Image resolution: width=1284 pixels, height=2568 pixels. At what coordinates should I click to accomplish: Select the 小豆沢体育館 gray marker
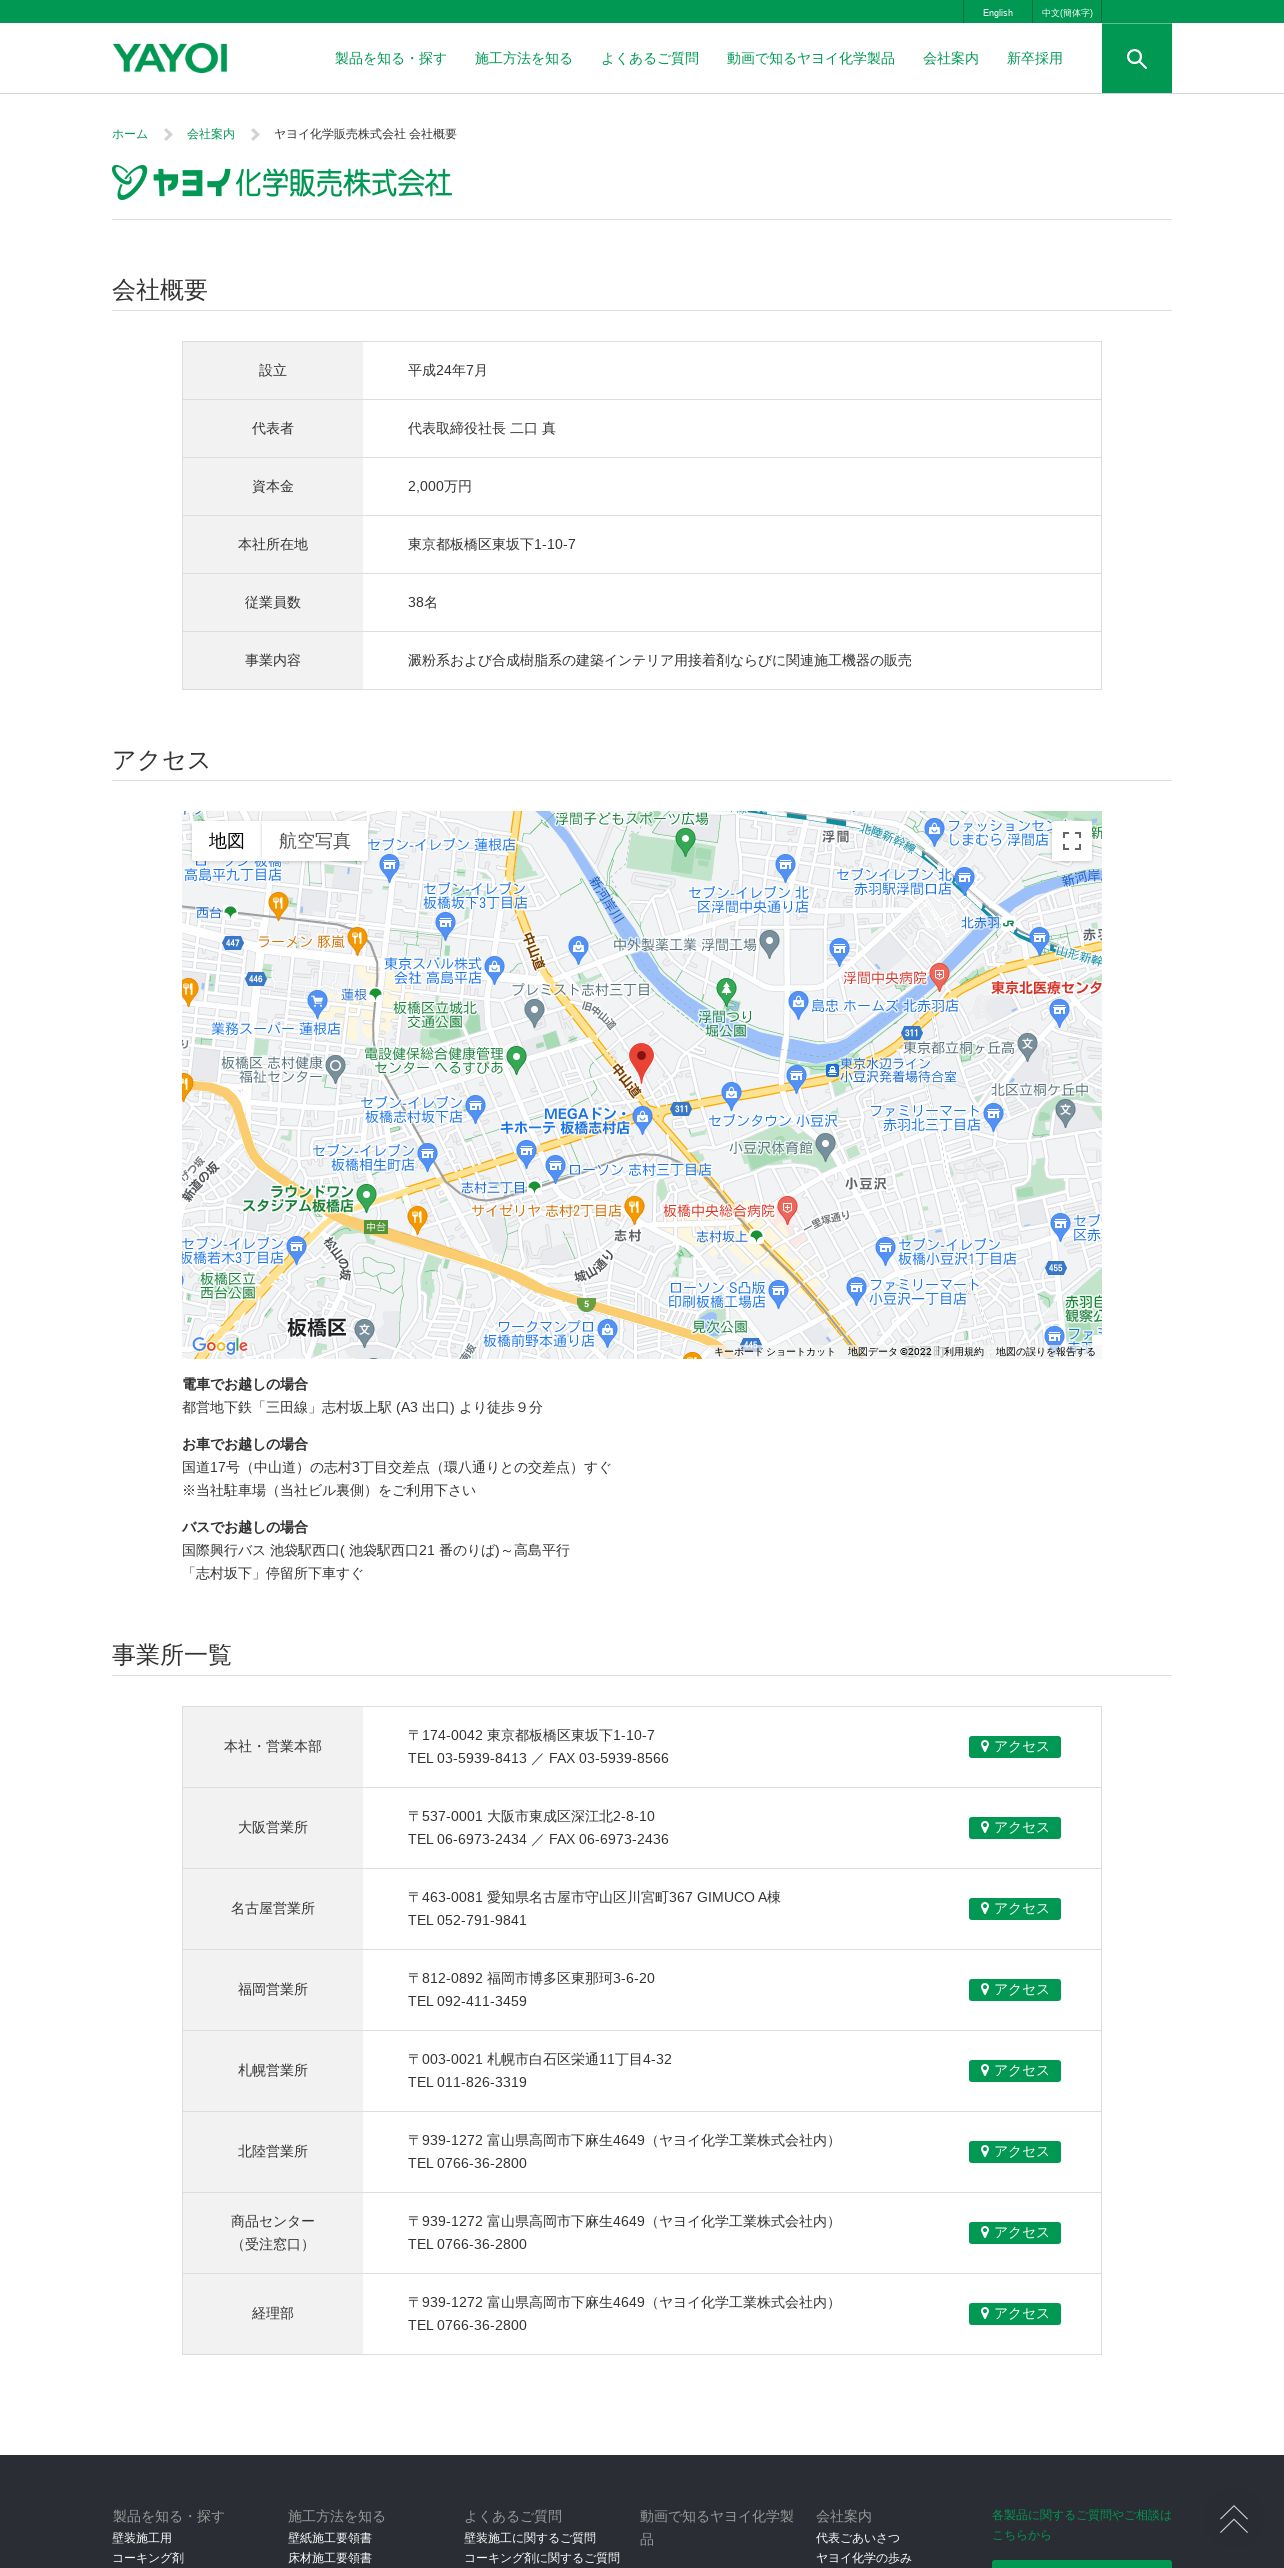(x=825, y=1146)
